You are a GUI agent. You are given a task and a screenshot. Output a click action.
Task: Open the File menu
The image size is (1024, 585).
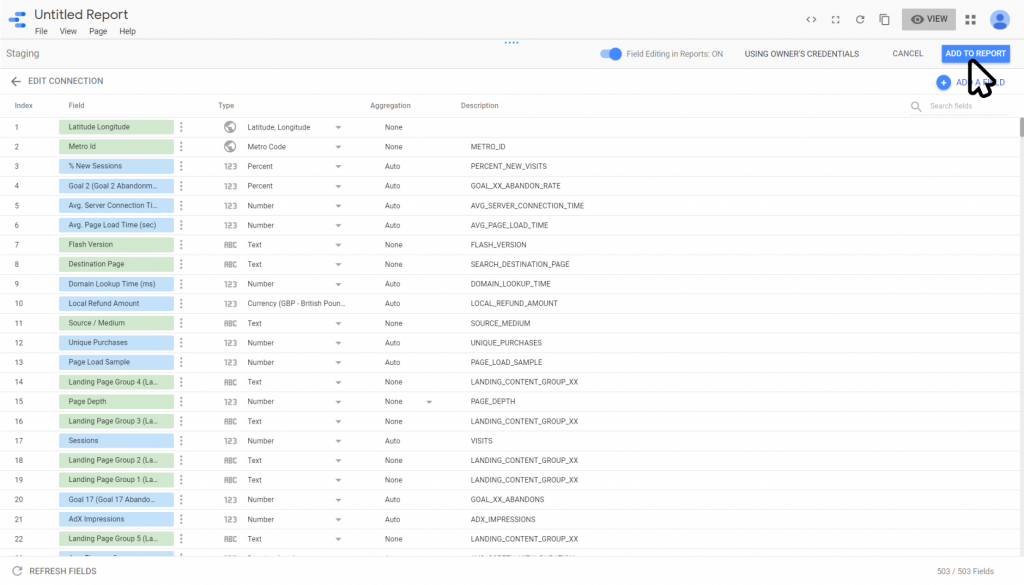coord(41,32)
